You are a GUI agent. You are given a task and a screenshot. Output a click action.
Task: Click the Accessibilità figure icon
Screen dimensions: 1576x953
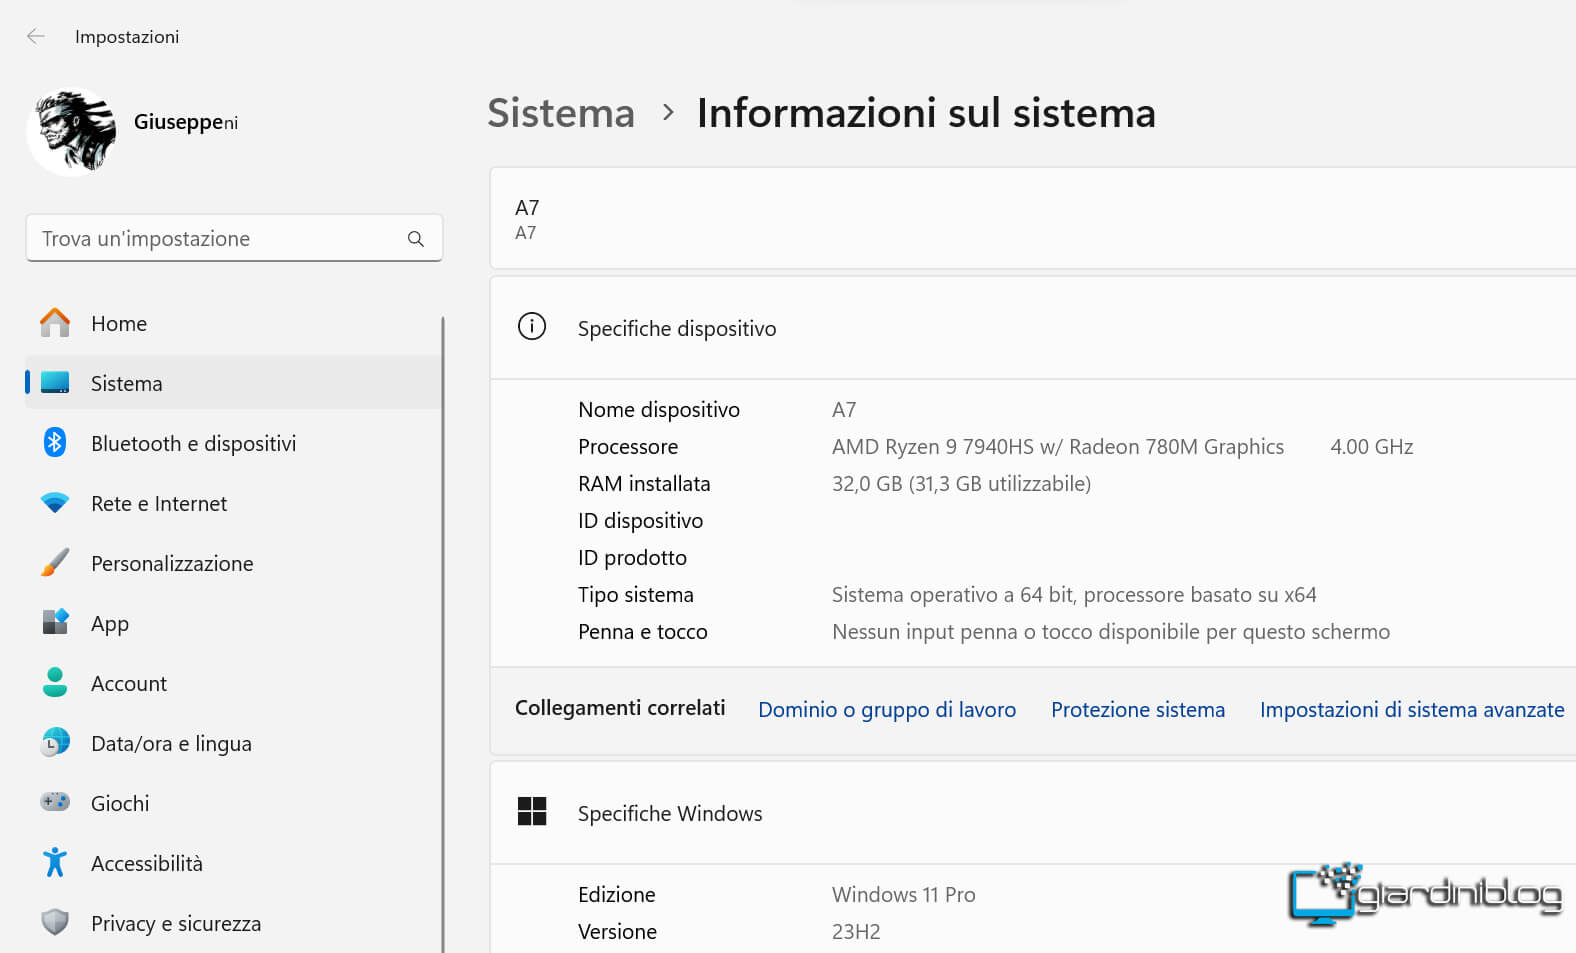click(x=55, y=862)
